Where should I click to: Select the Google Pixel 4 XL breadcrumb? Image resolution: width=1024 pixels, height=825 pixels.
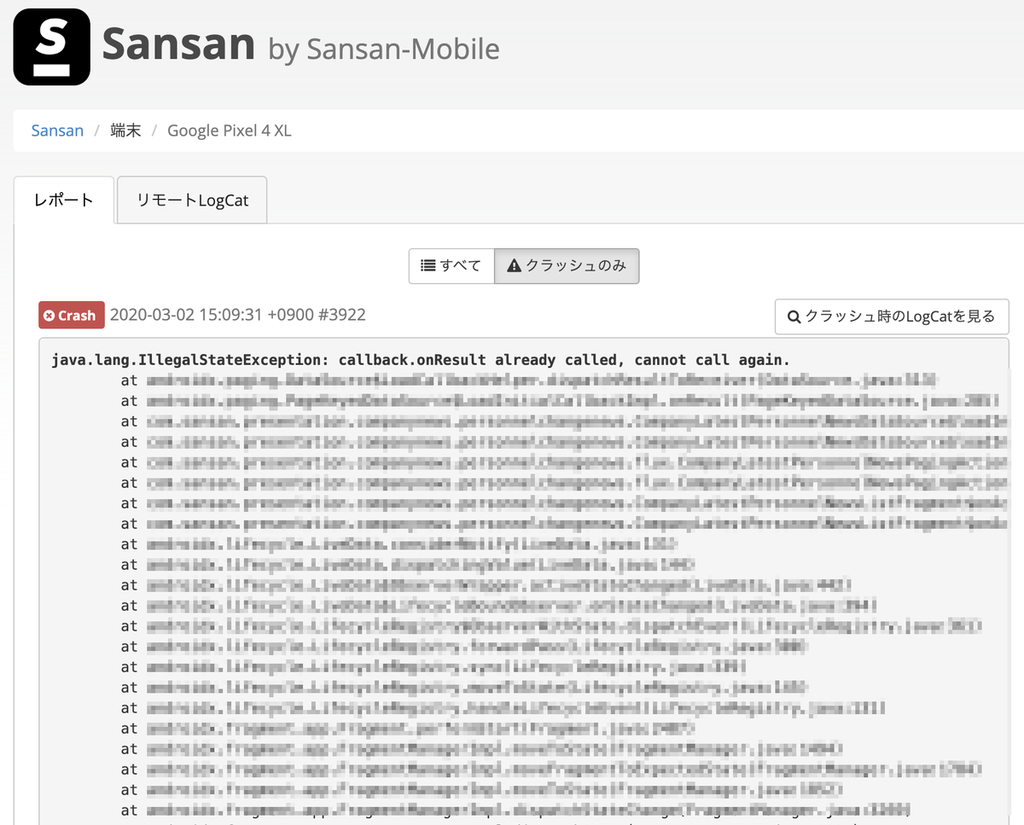(x=229, y=131)
